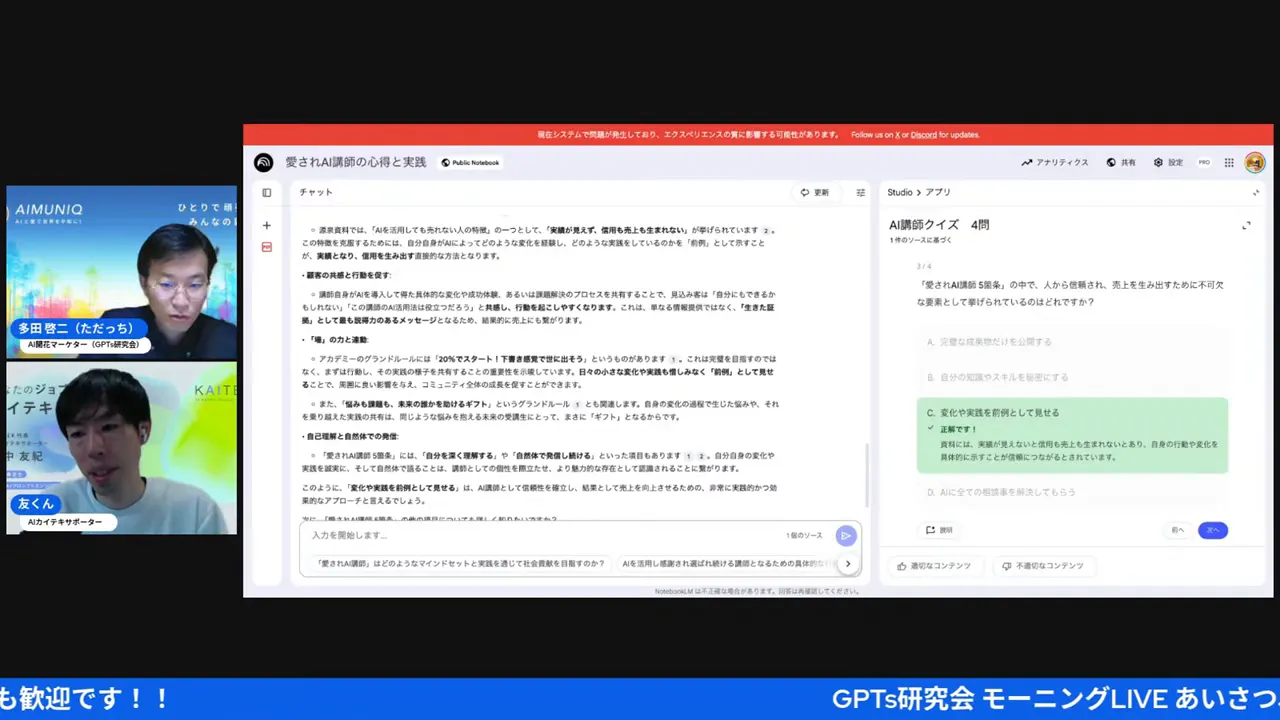1280x720 pixels.
Task: Click the chat input field 入力を開始します
Action: [540, 536]
